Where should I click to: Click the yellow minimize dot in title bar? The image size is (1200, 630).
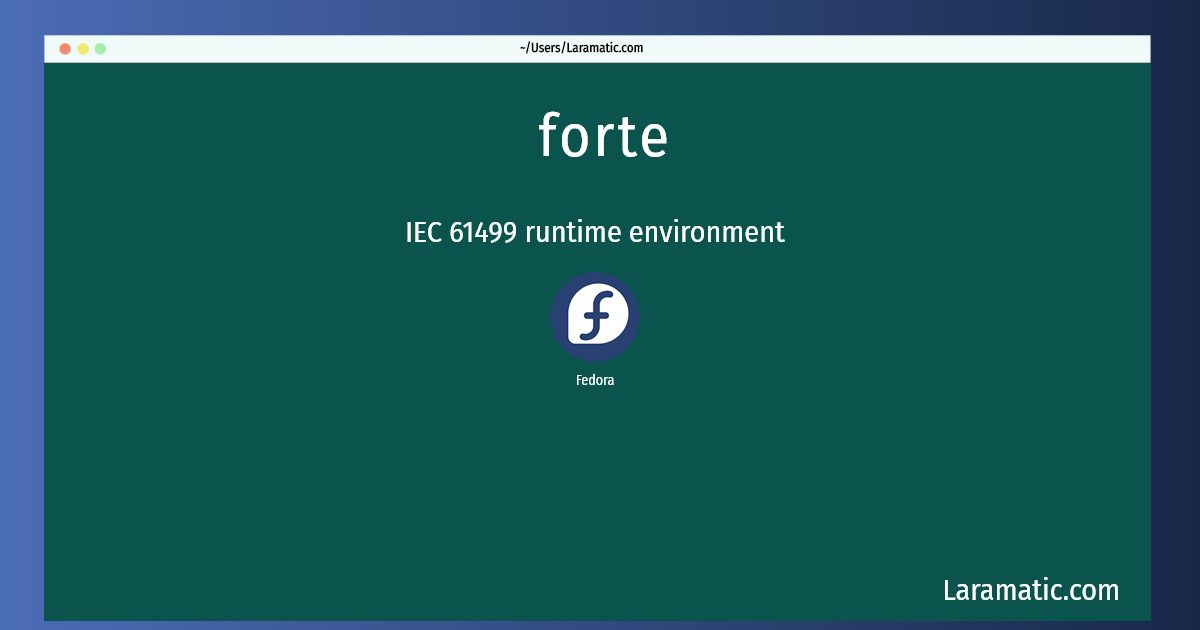click(x=83, y=48)
